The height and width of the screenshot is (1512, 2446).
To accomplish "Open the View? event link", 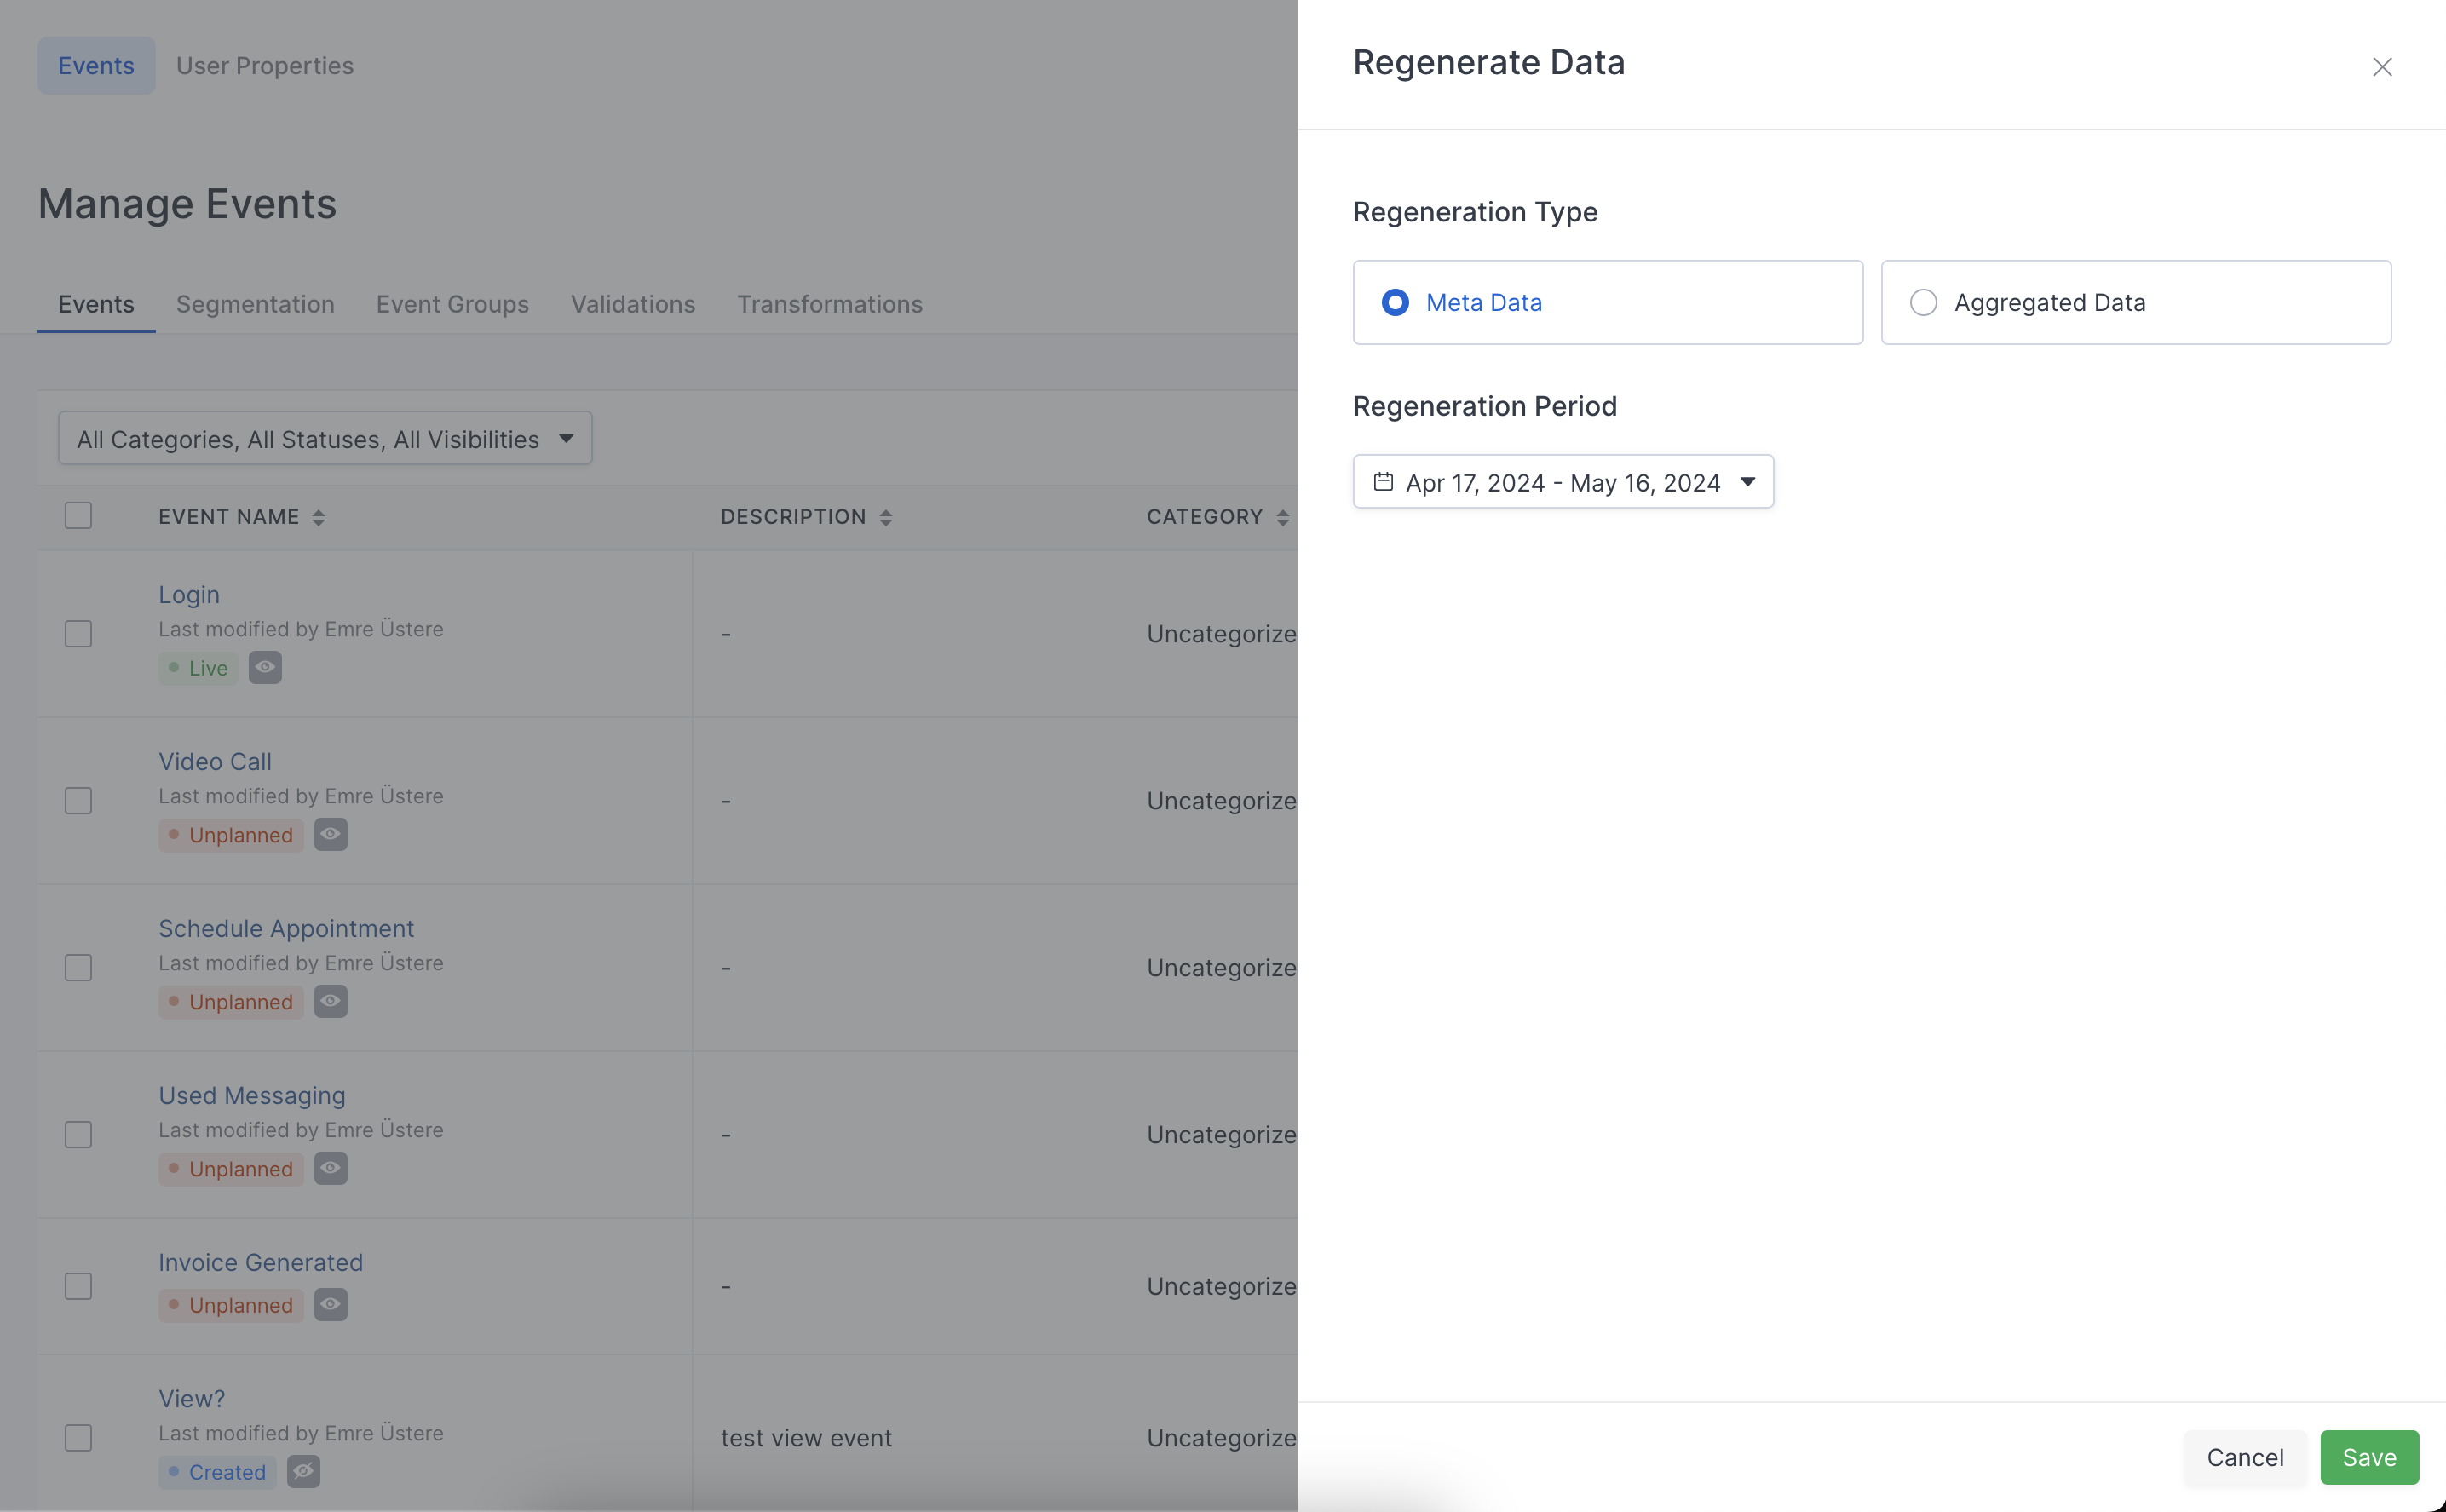I will coord(192,1398).
